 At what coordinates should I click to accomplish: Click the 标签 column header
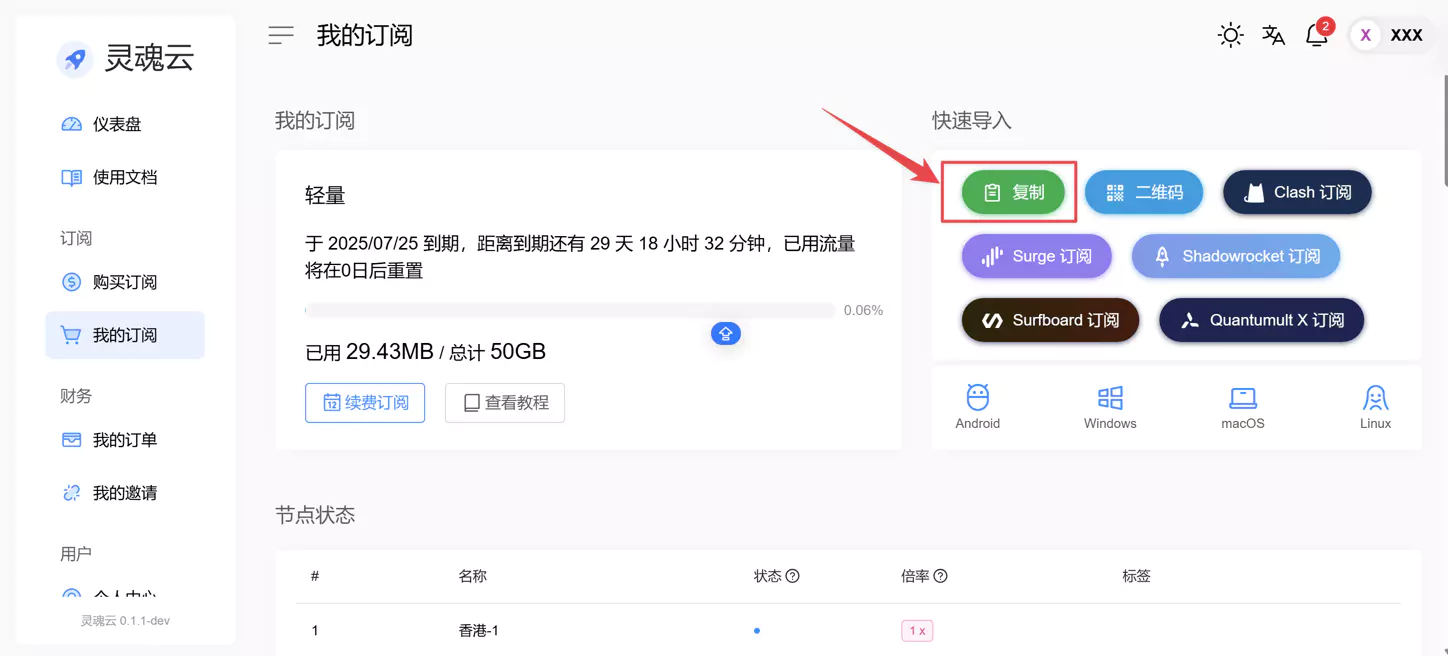coord(1137,576)
